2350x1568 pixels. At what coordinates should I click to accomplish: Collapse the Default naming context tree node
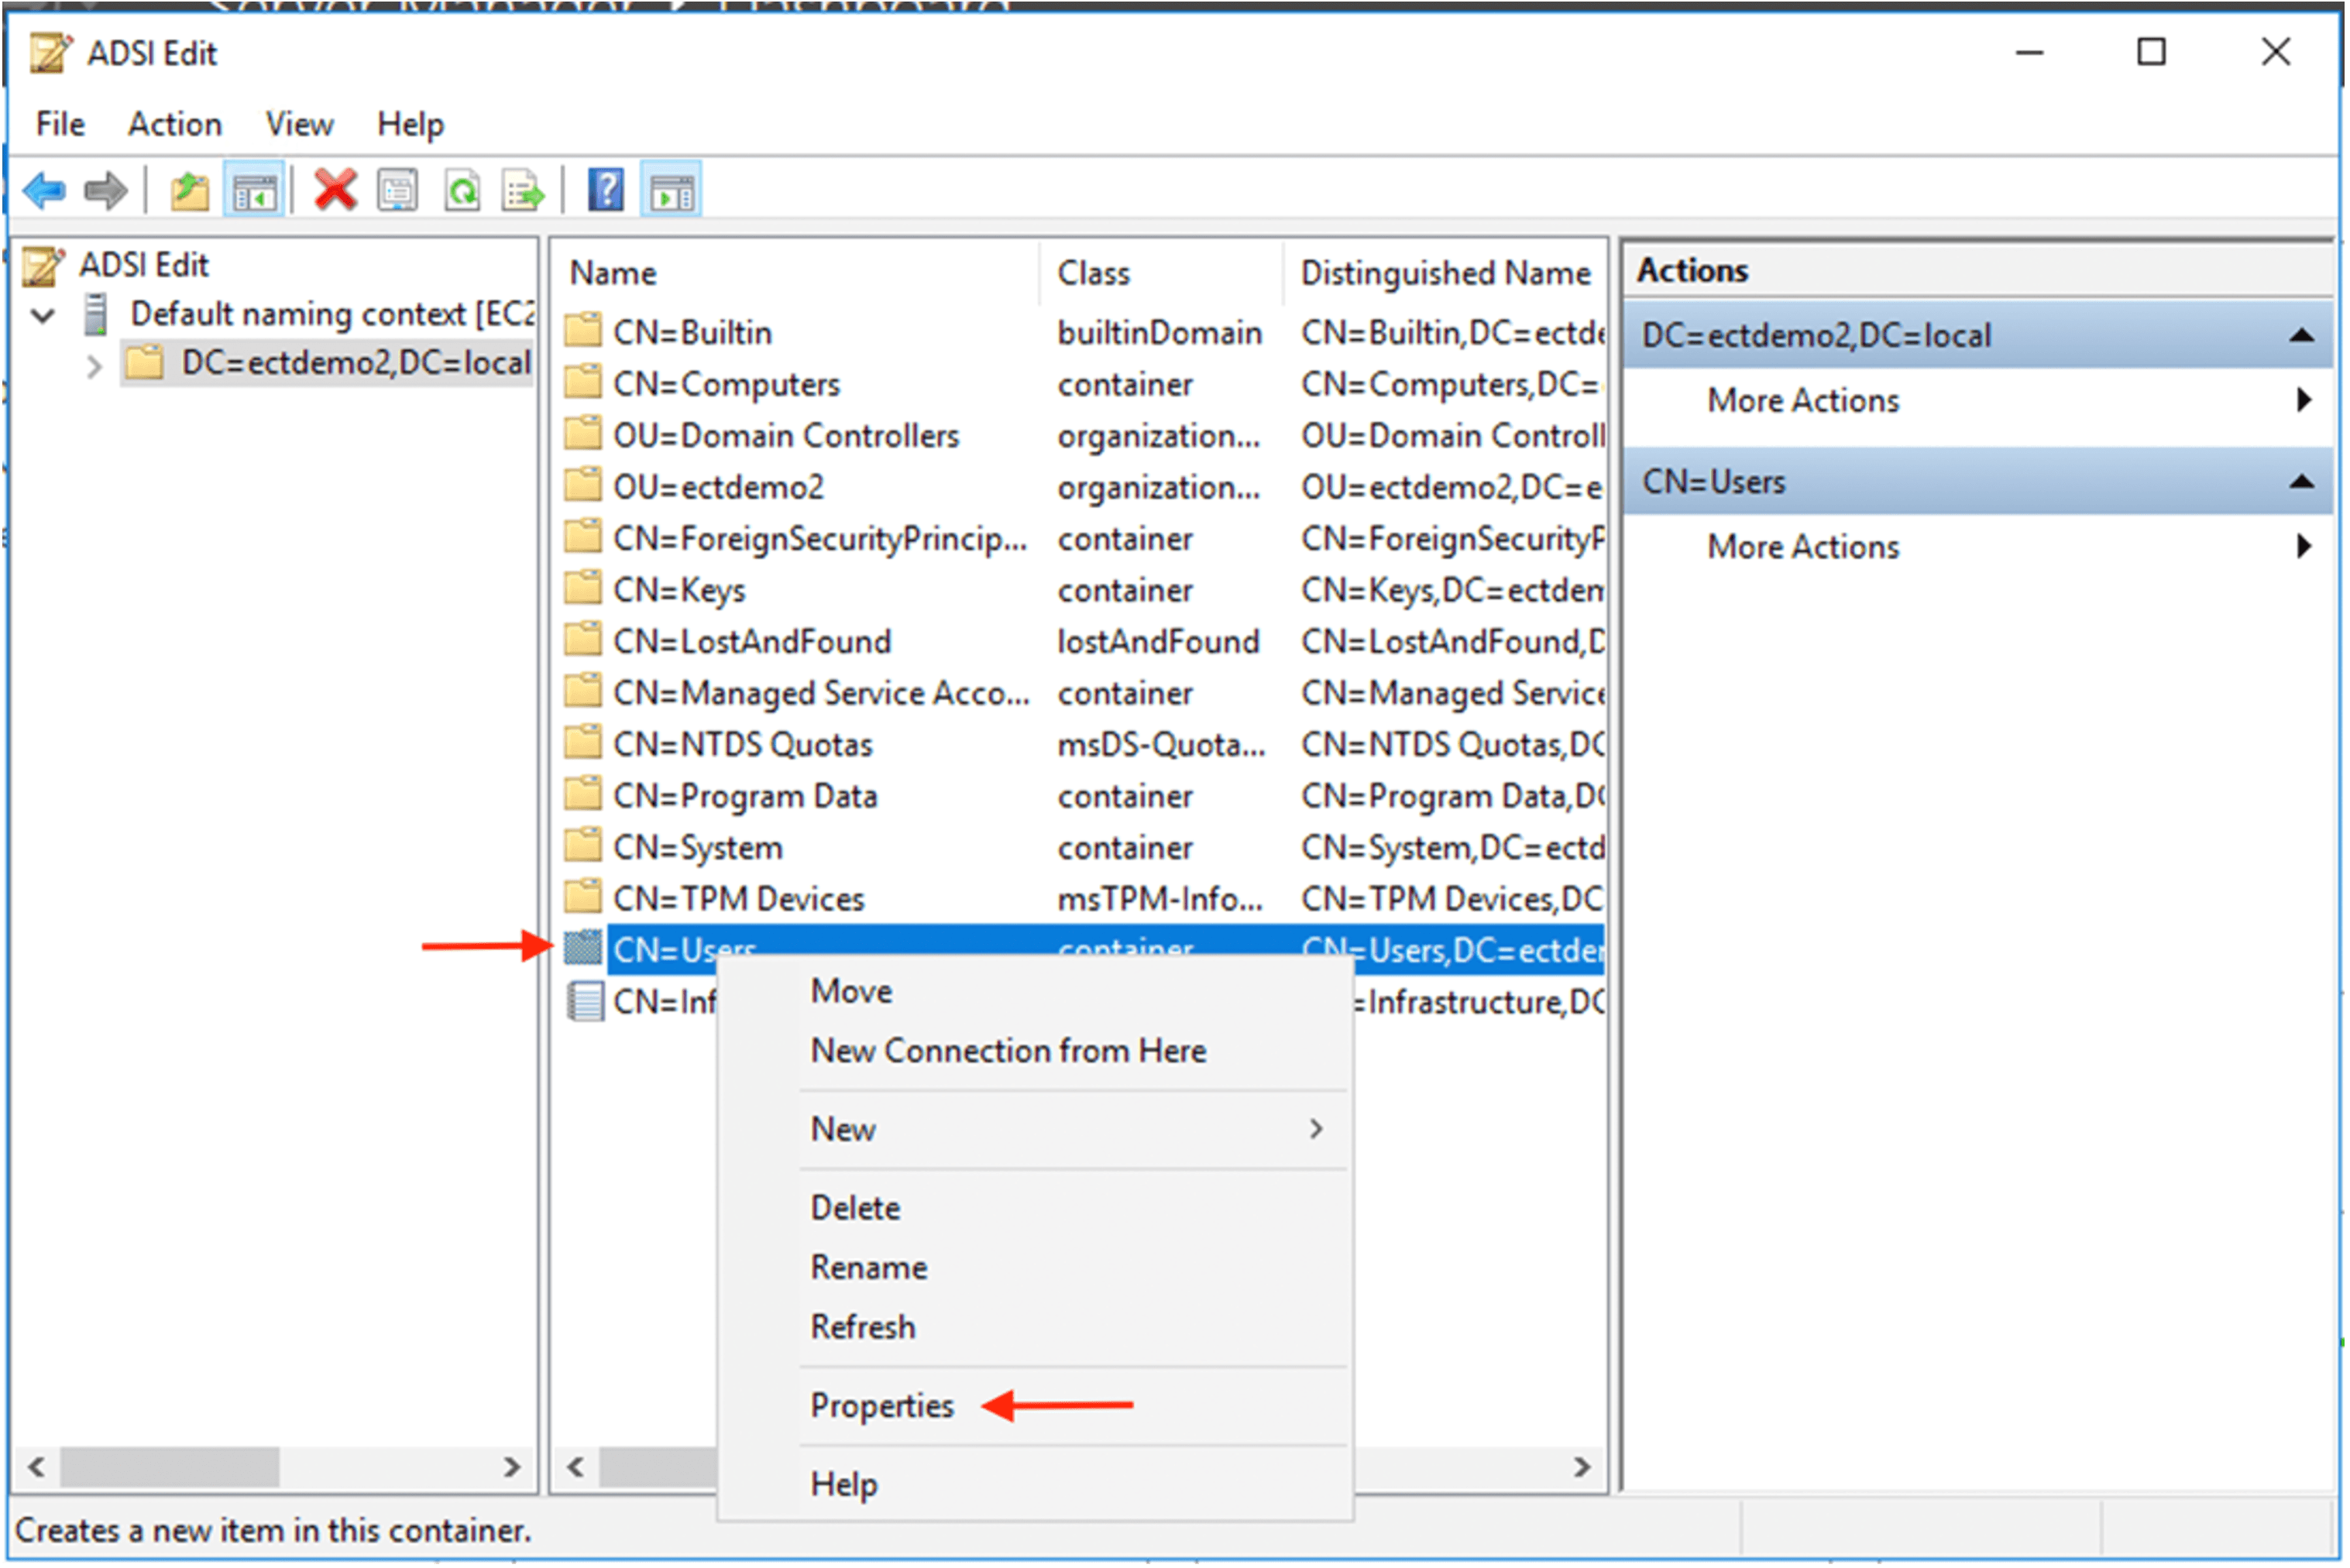coord(43,316)
